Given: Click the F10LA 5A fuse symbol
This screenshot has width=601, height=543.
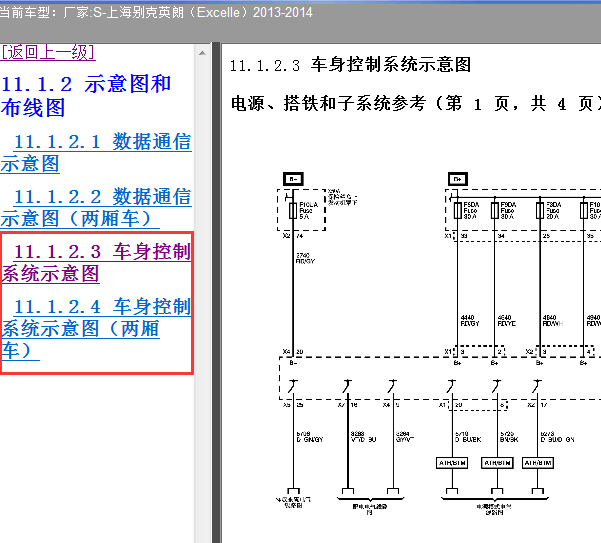Looking at the screenshot, I should click(x=293, y=211).
